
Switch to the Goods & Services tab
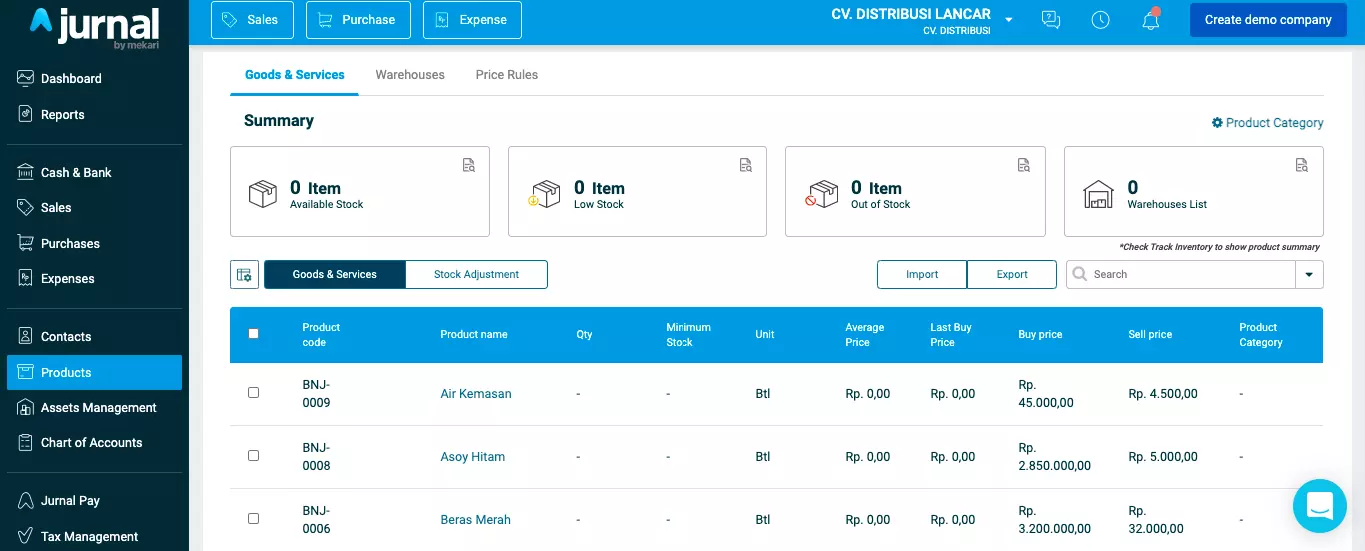click(x=294, y=75)
